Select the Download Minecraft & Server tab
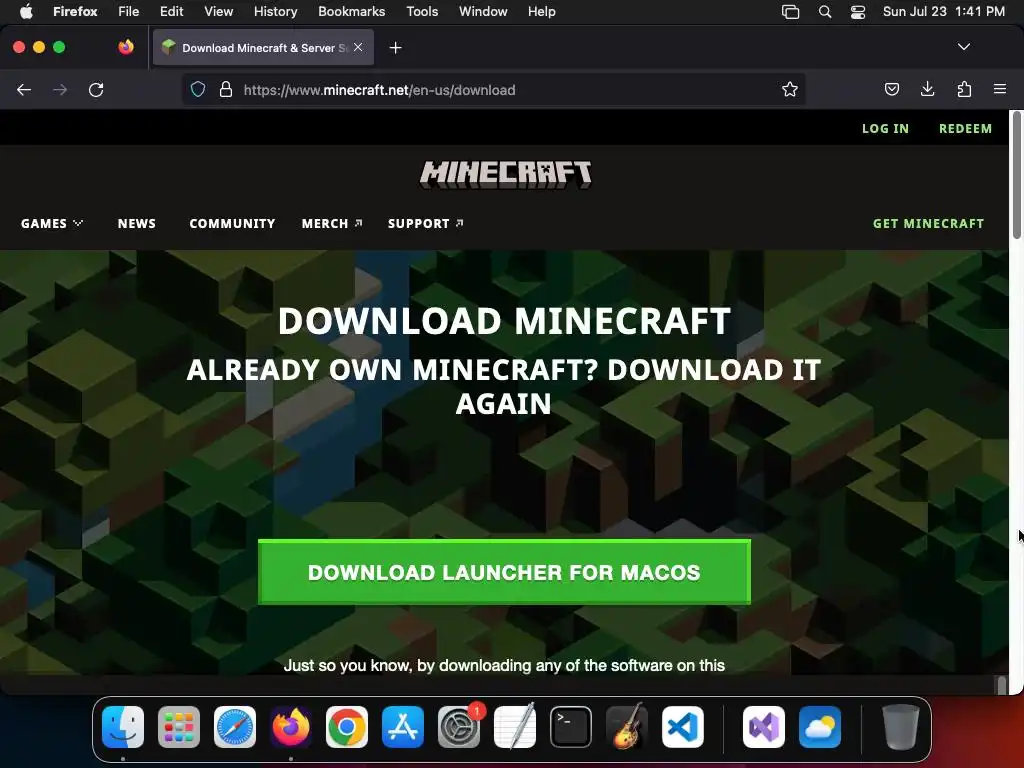This screenshot has width=1024, height=768. coord(263,47)
